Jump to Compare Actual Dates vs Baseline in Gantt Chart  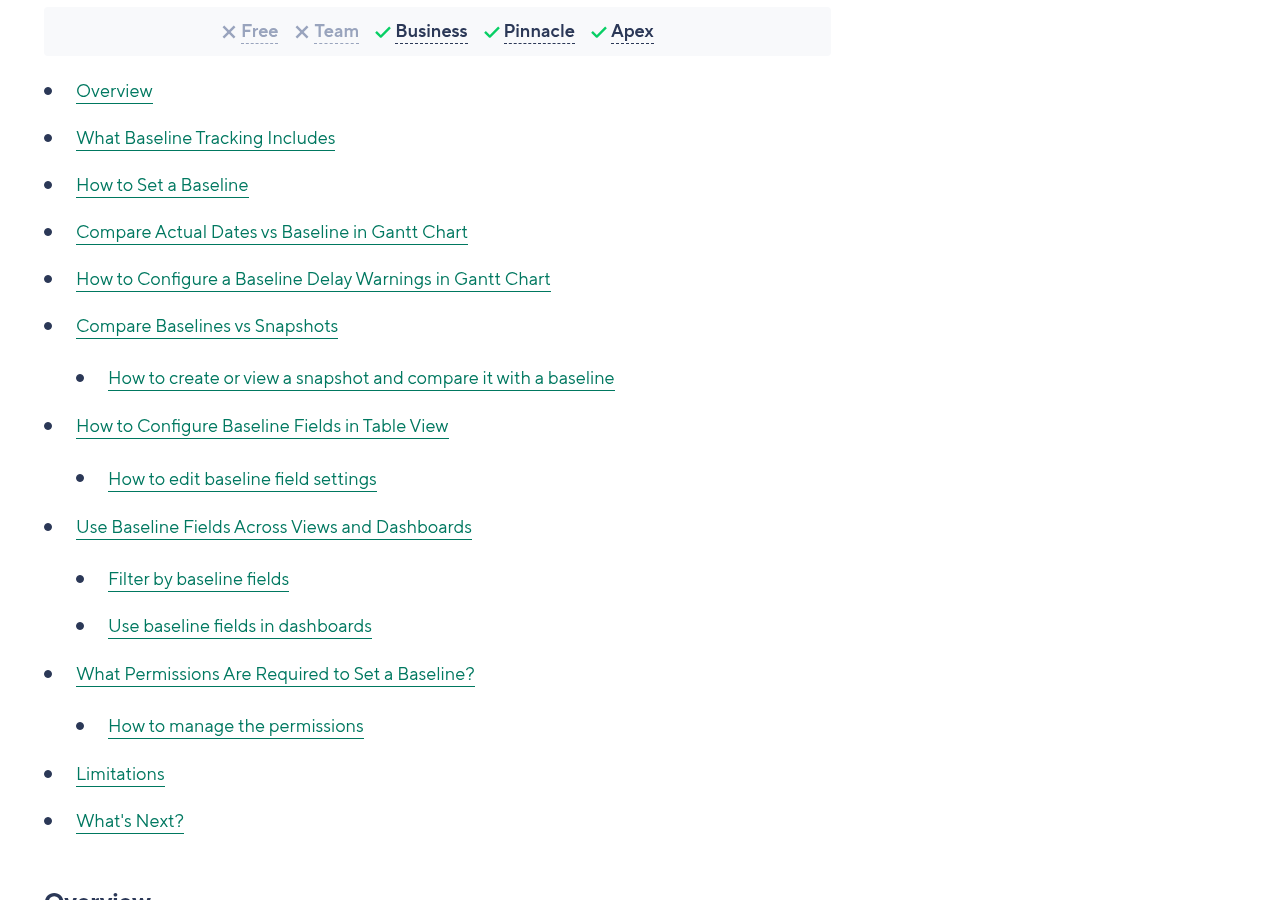click(x=272, y=232)
